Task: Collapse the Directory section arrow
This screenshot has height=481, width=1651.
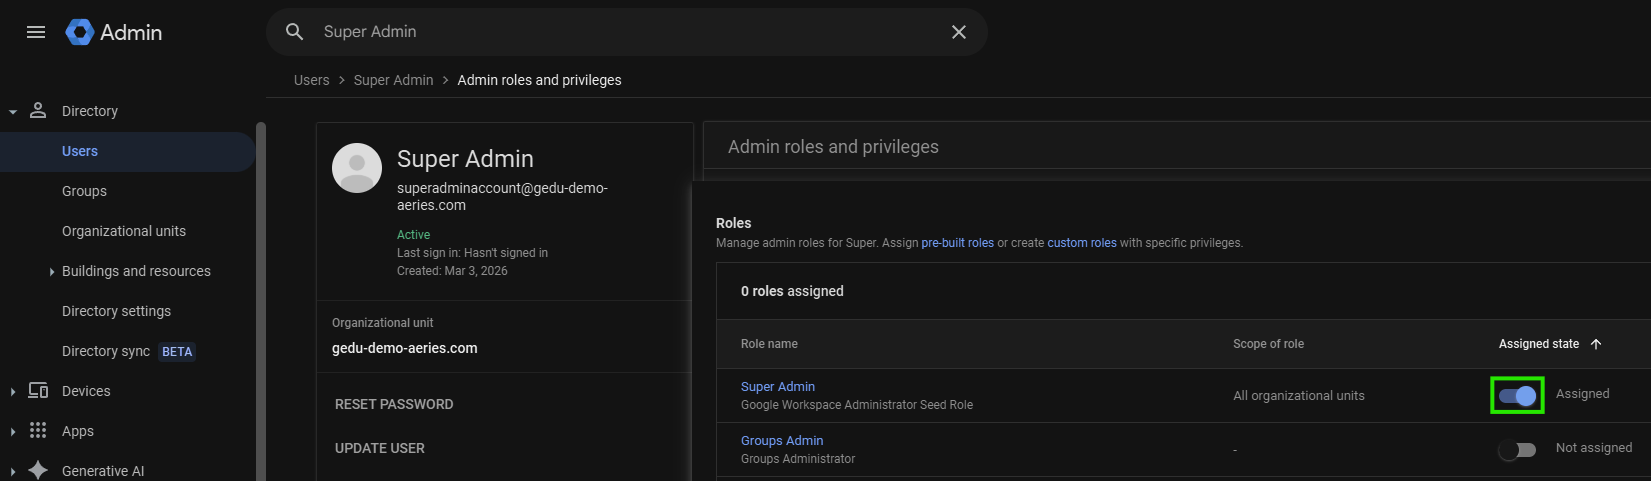Action: pos(13,112)
